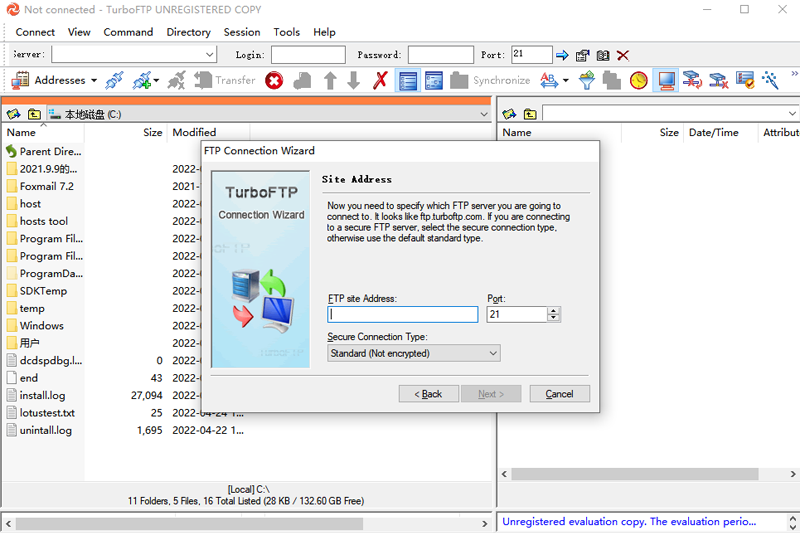Click the red X delete icon in toolbar

pyautogui.click(x=380, y=81)
